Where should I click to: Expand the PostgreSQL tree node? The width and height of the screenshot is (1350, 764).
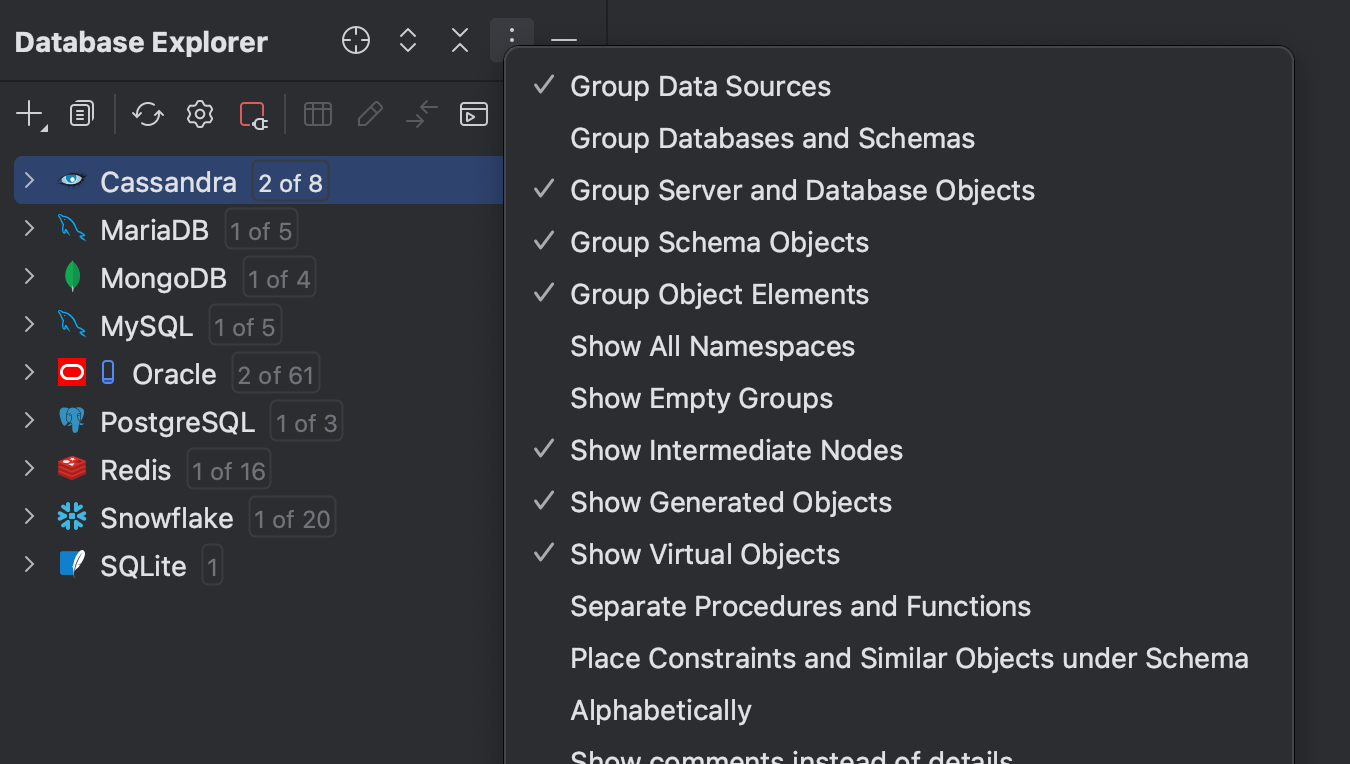[x=28, y=421]
